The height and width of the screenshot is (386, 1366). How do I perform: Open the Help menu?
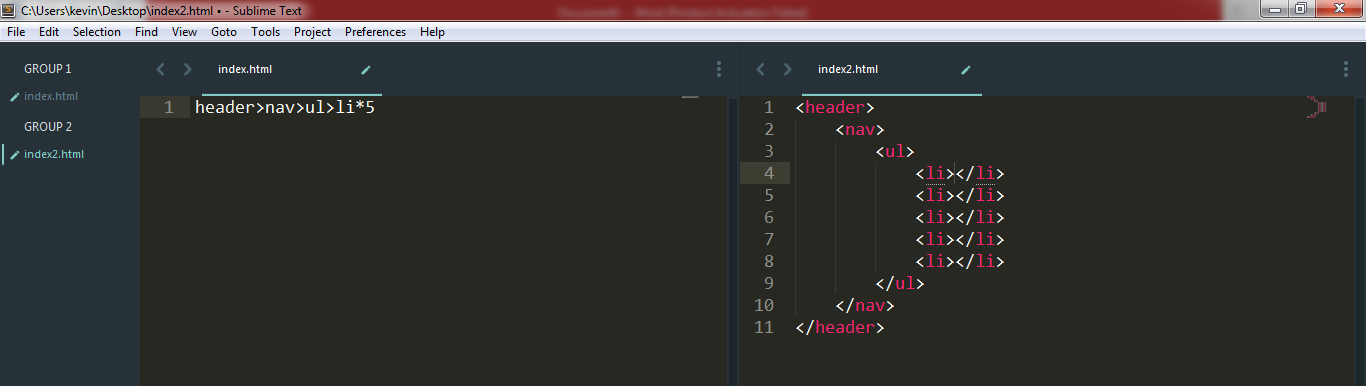pyautogui.click(x=432, y=32)
